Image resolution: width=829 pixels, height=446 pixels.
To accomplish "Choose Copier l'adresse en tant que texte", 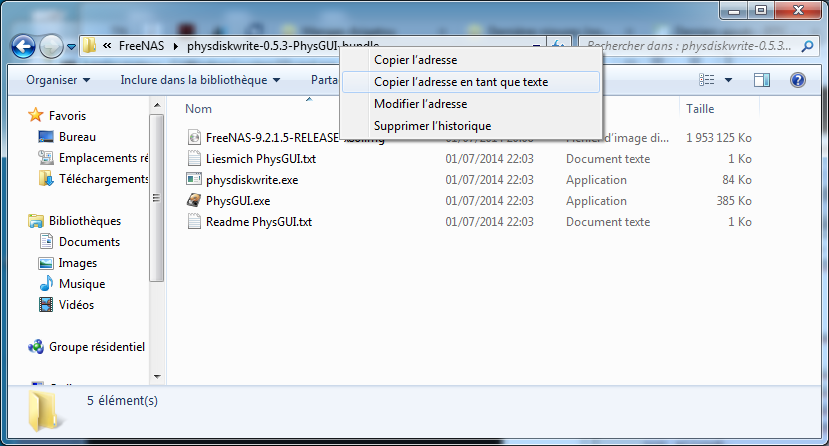I will (460, 82).
